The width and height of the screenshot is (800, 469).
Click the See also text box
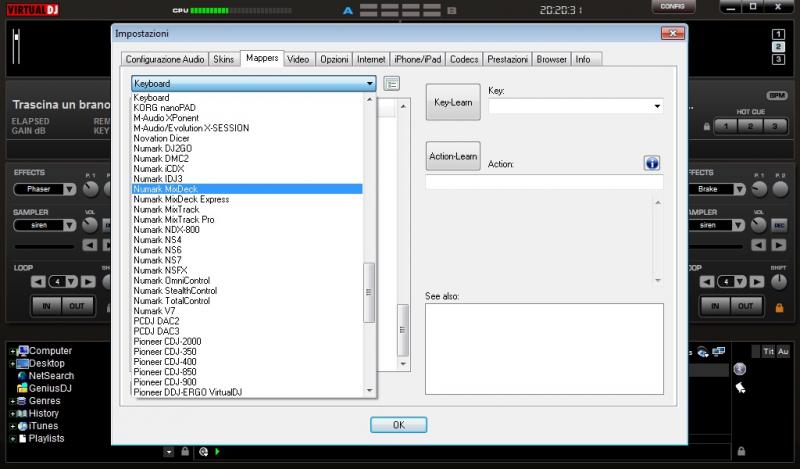point(544,349)
